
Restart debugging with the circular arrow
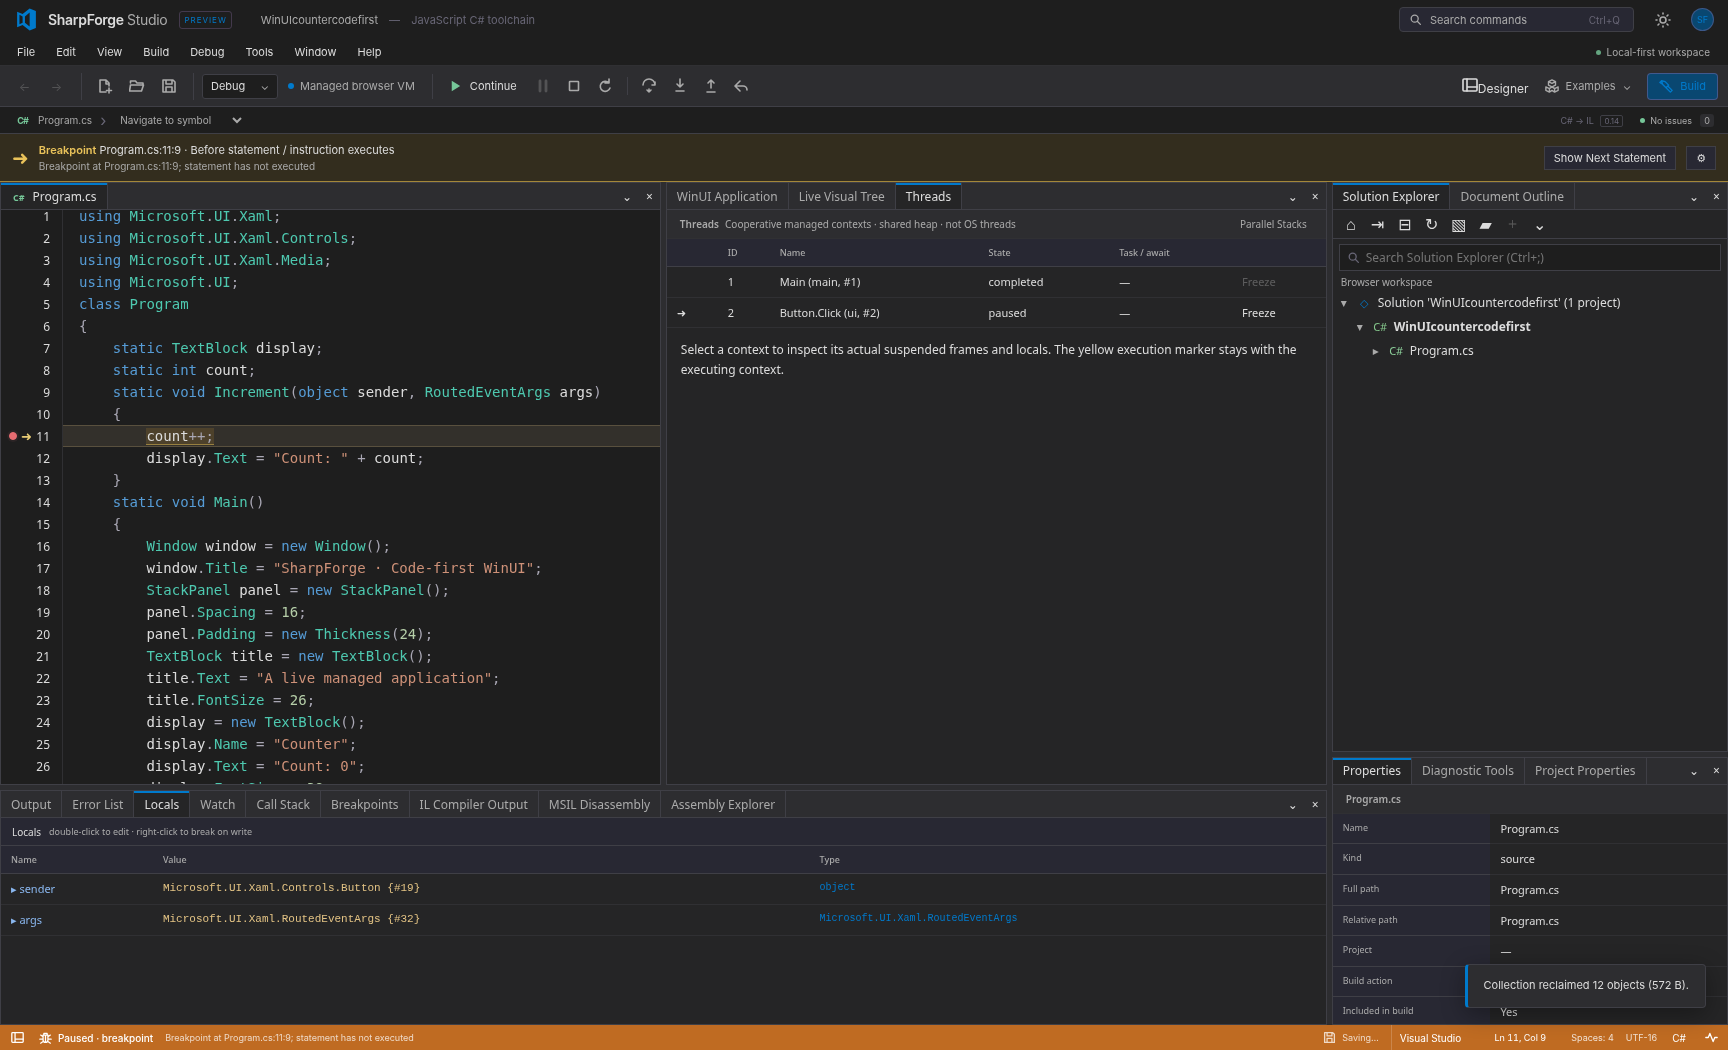605,86
